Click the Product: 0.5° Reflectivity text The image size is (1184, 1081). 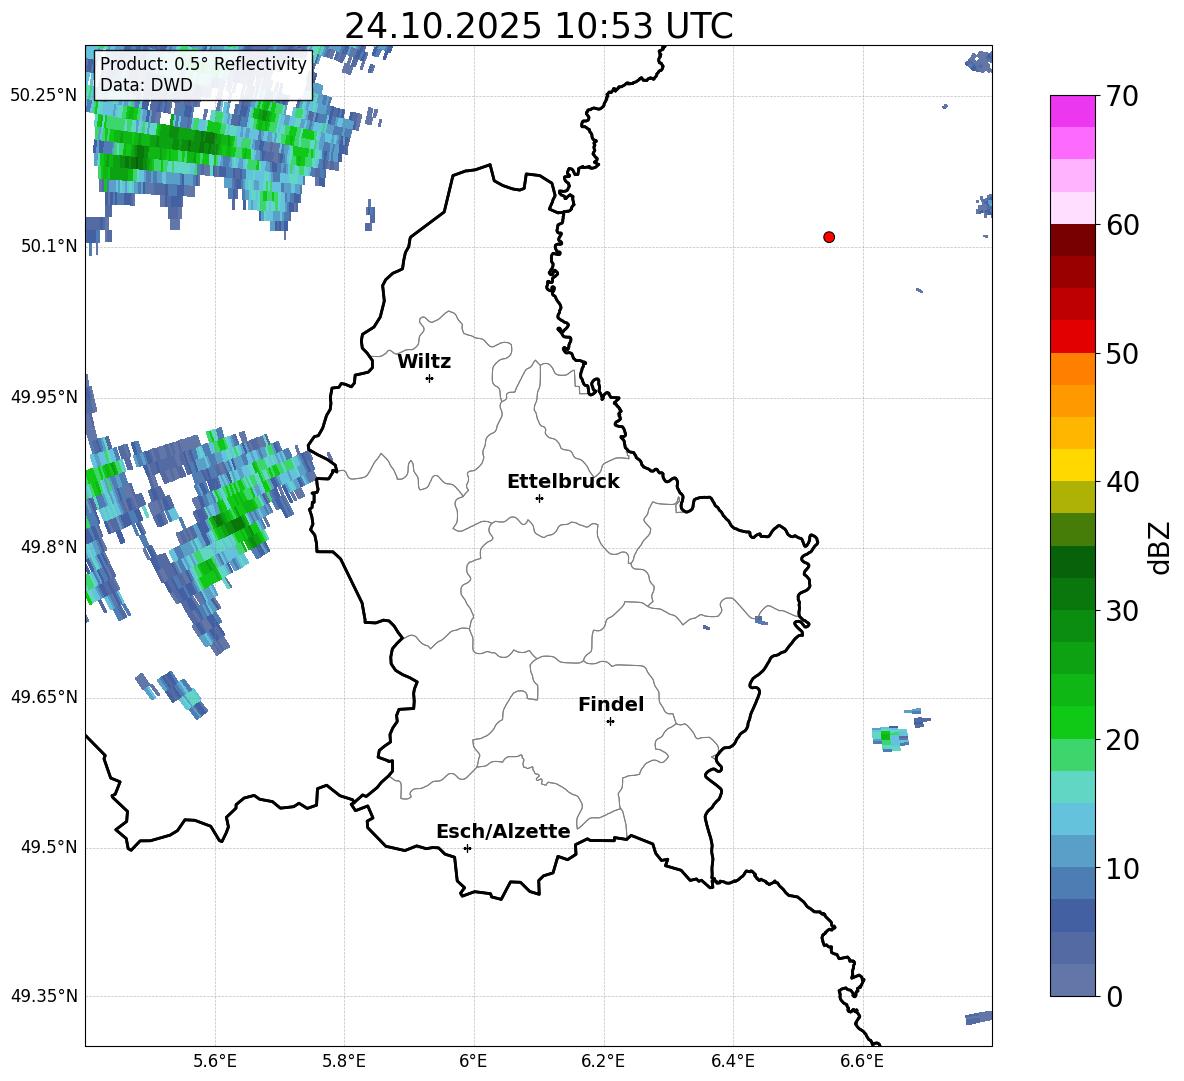203,63
